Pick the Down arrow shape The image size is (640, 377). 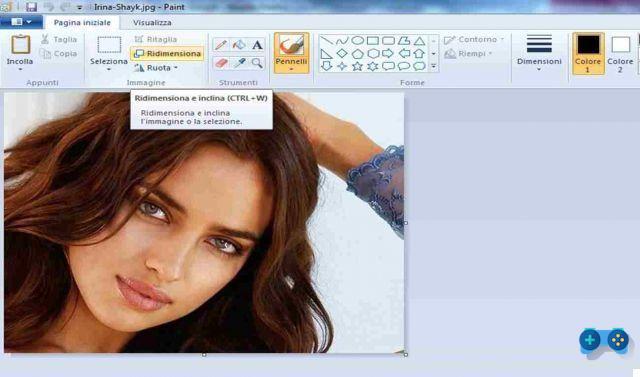coord(327,66)
